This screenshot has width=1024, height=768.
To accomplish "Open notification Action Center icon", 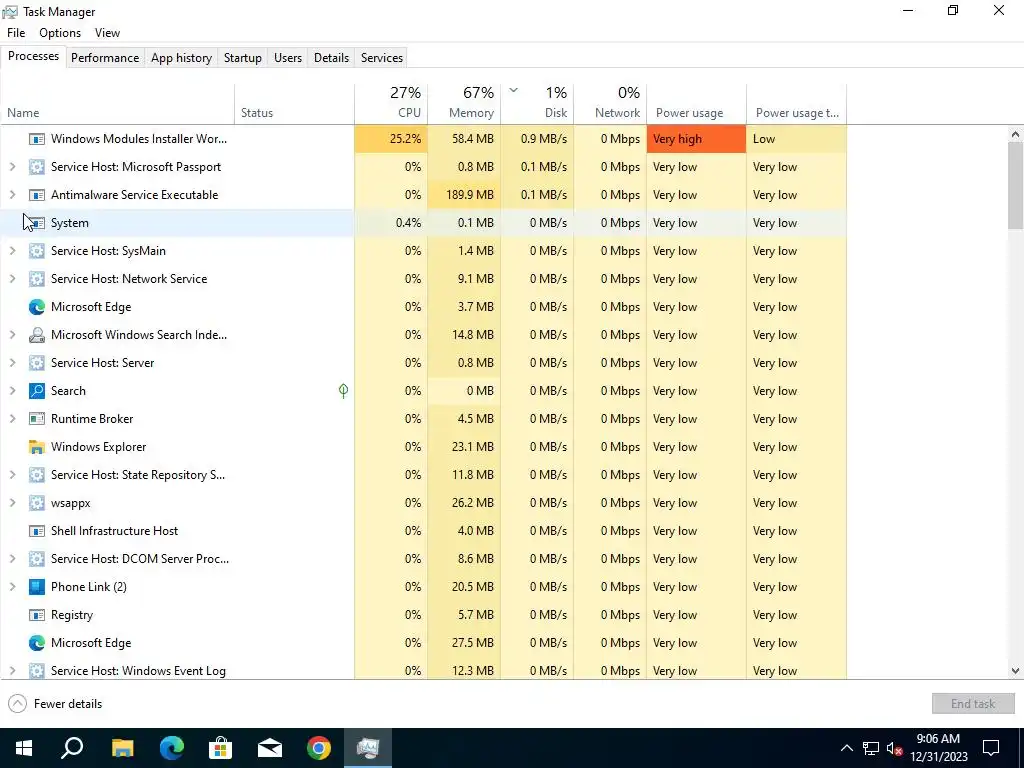I will tap(991, 748).
